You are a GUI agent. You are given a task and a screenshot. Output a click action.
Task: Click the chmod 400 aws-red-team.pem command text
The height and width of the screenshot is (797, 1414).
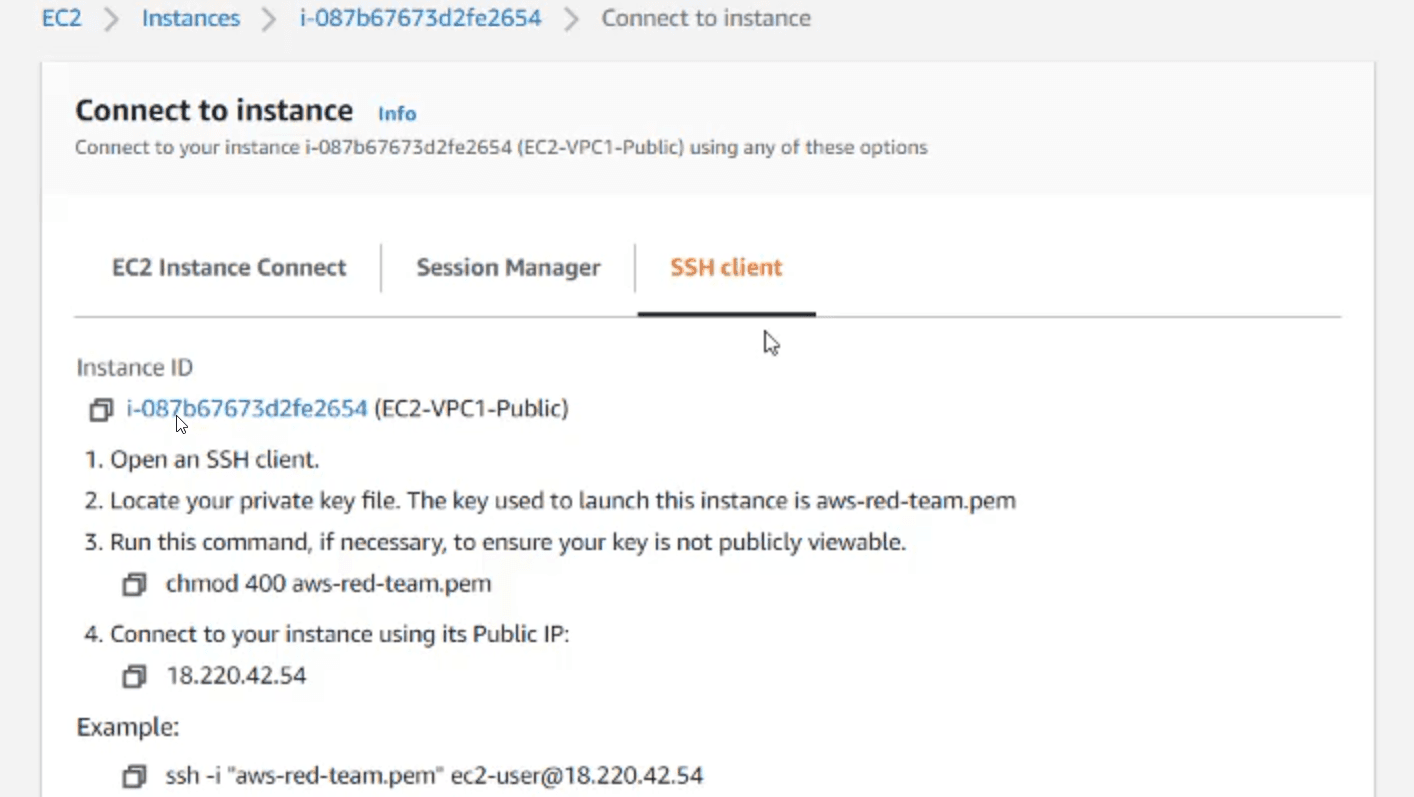point(328,584)
